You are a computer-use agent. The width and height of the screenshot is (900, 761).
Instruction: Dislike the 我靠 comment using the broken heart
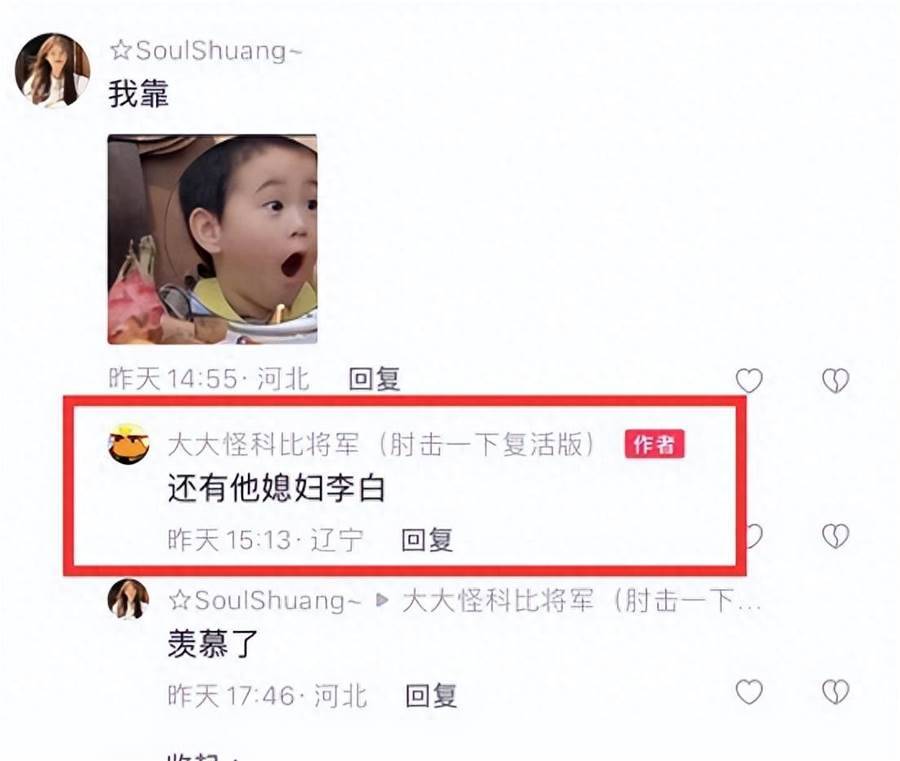(x=836, y=380)
